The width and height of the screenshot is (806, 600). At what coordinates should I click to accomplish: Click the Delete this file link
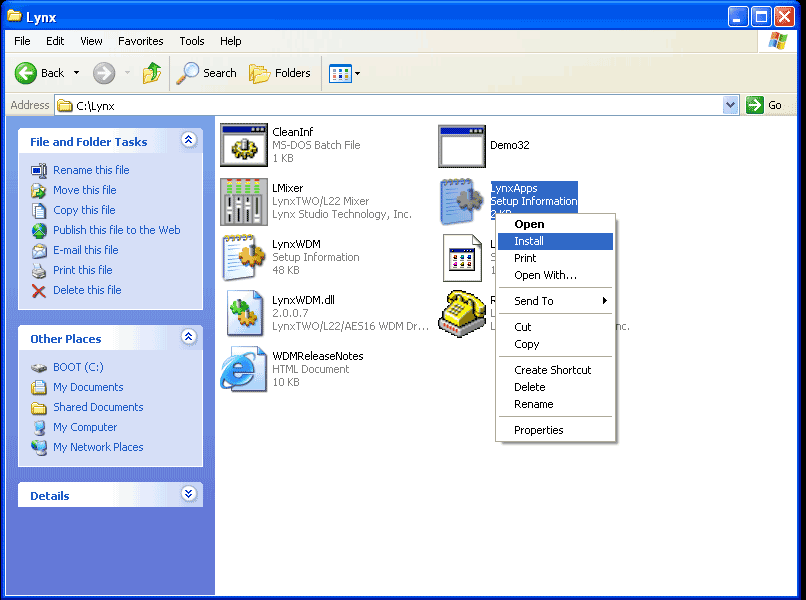point(87,290)
